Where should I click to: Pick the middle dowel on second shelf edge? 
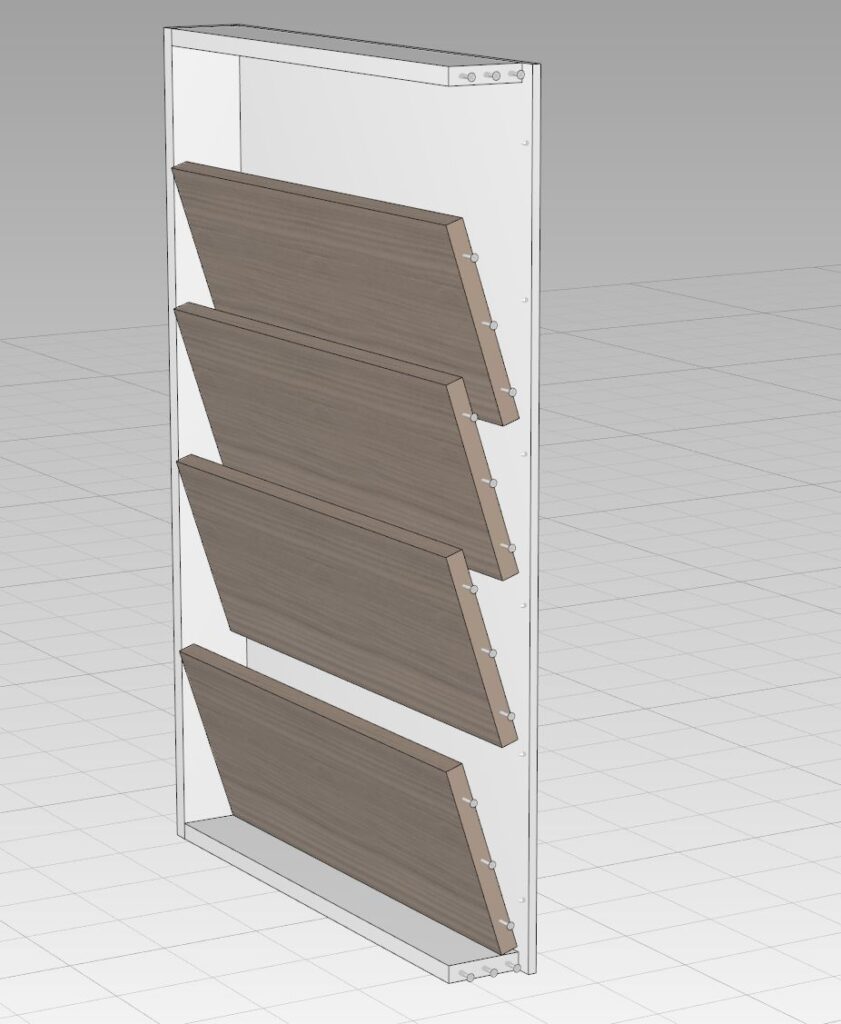491,483
